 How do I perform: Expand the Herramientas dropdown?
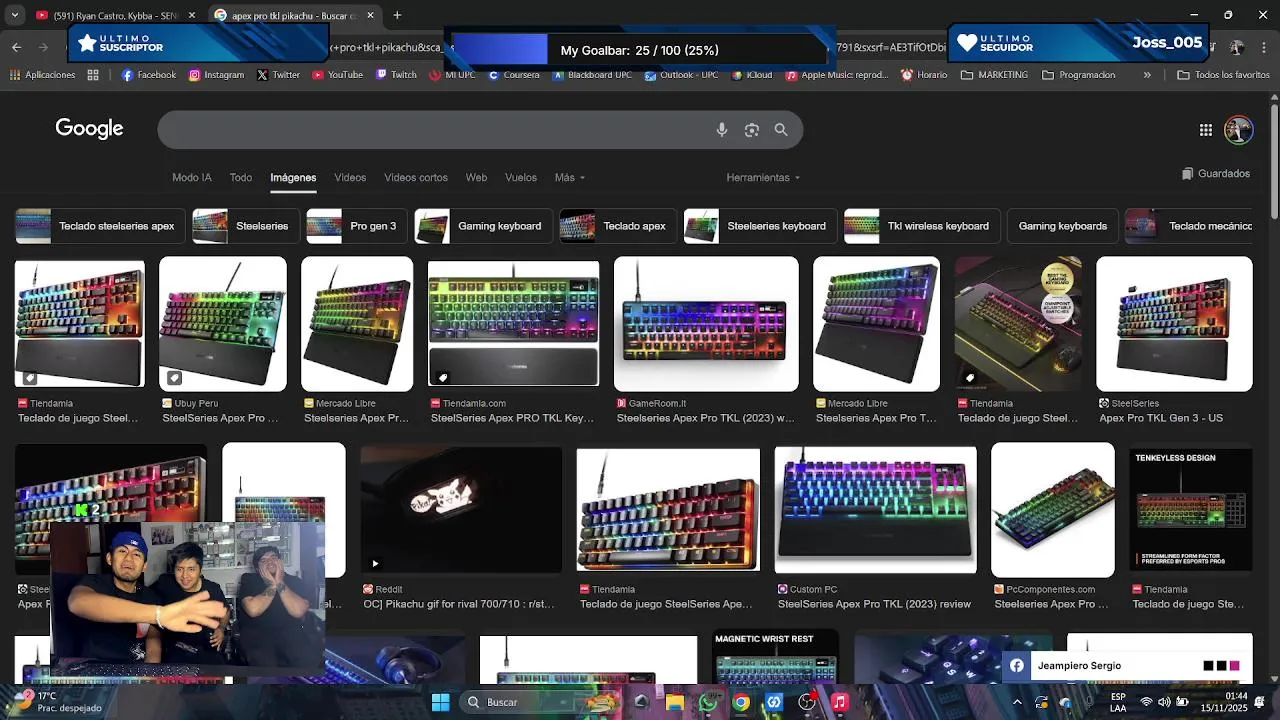(763, 177)
